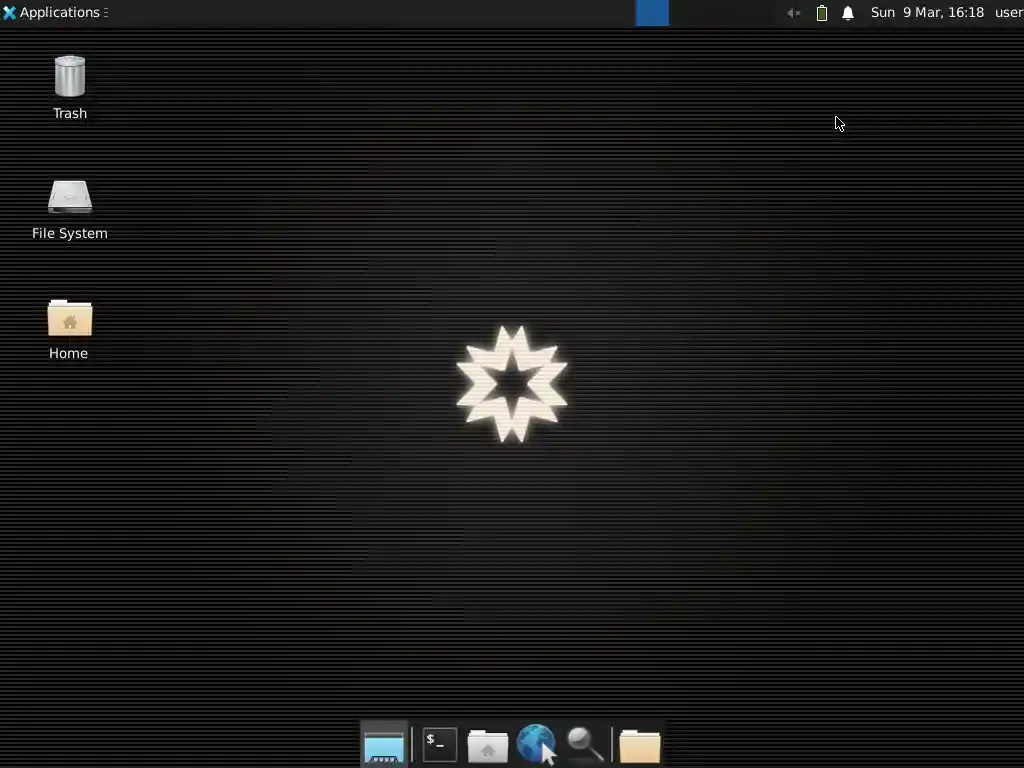Image resolution: width=1024 pixels, height=768 pixels.
Task: Click the Trash label text
Action: click(69, 113)
